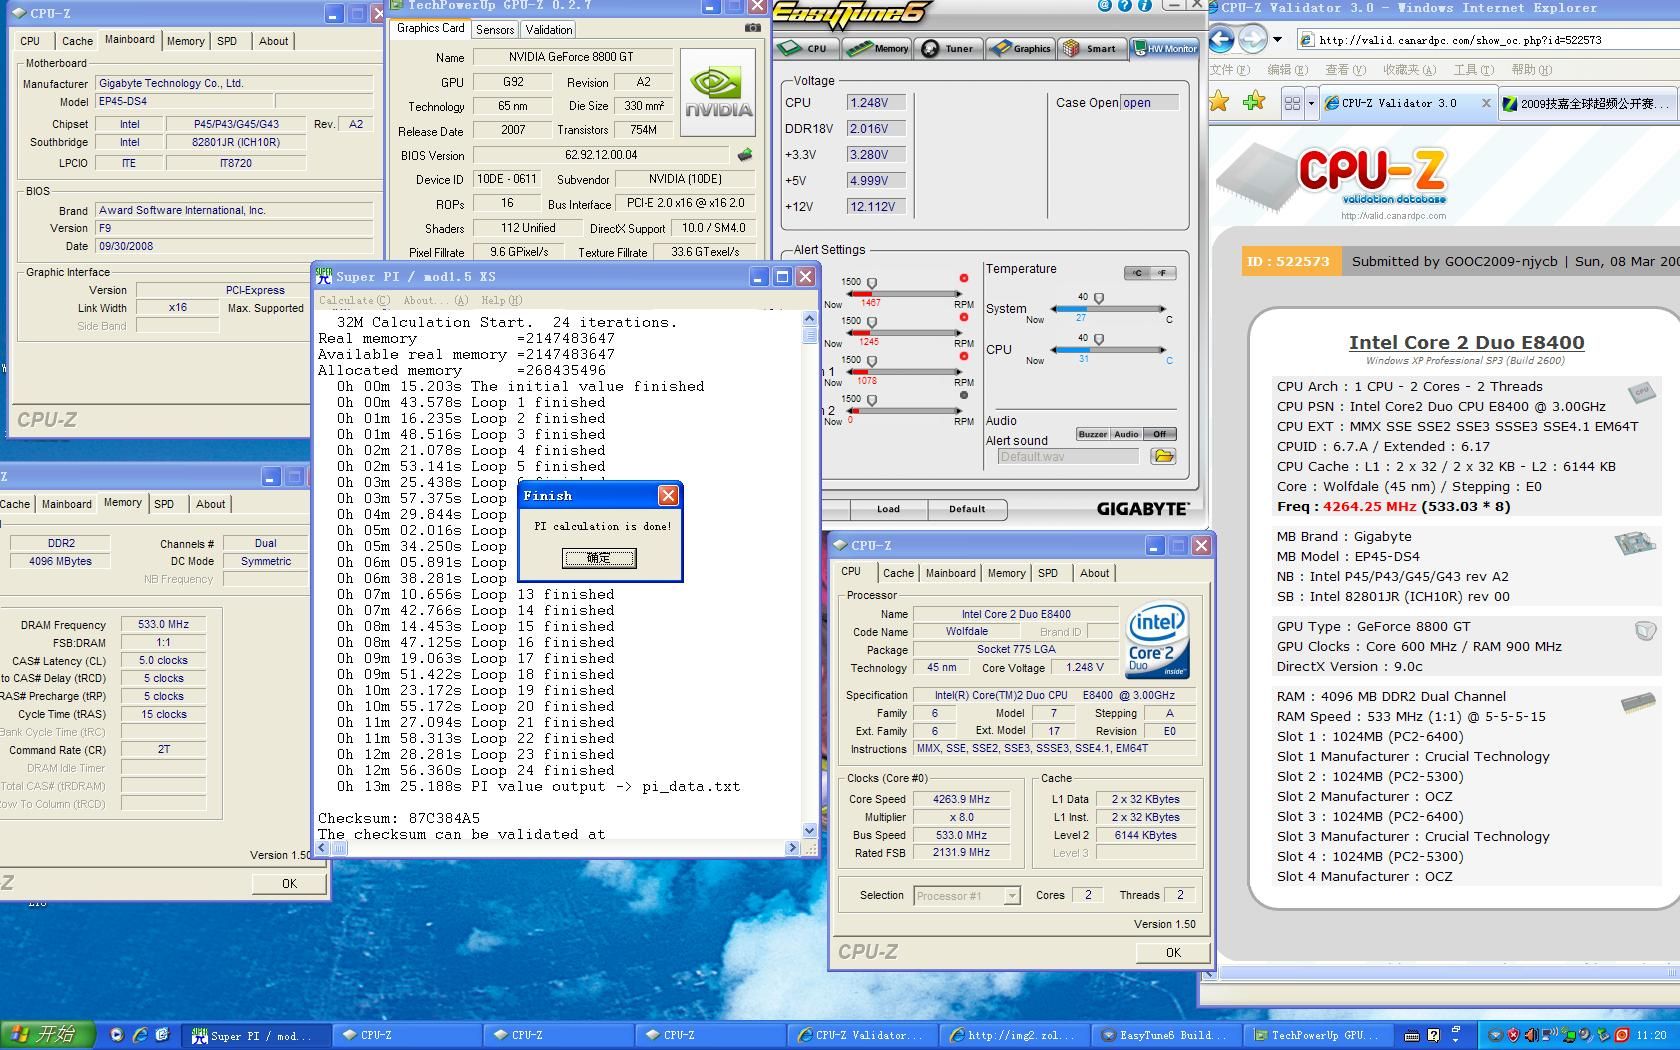Click the EasyTune6 @ web icon
The width and height of the screenshot is (1680, 1050).
pos(1104,5)
